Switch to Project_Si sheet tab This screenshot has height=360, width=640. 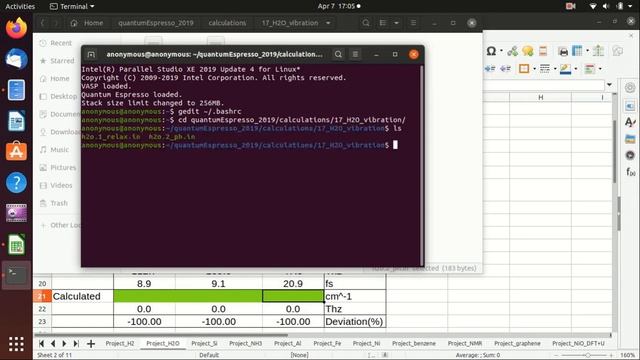204,343
